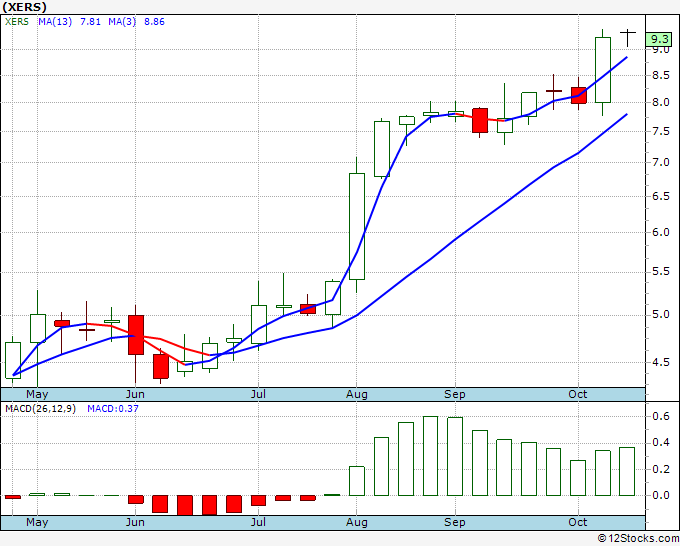The image size is (680, 546).
Task: Click the Oct label on price chart axis
Action: (578, 394)
